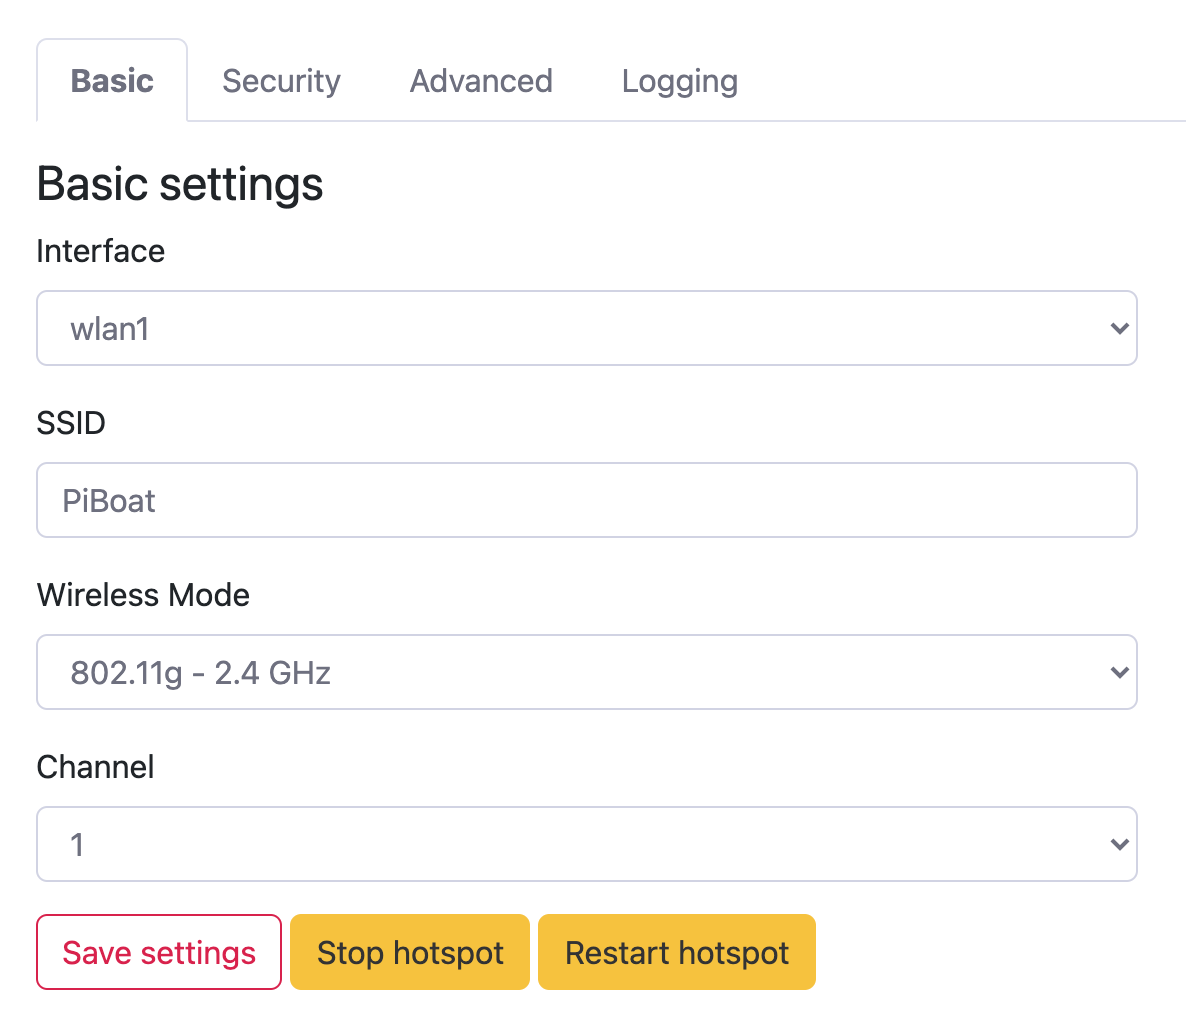Image resolution: width=1186 pixels, height=1020 pixels.
Task: Click the Interface field label
Action: [100, 251]
